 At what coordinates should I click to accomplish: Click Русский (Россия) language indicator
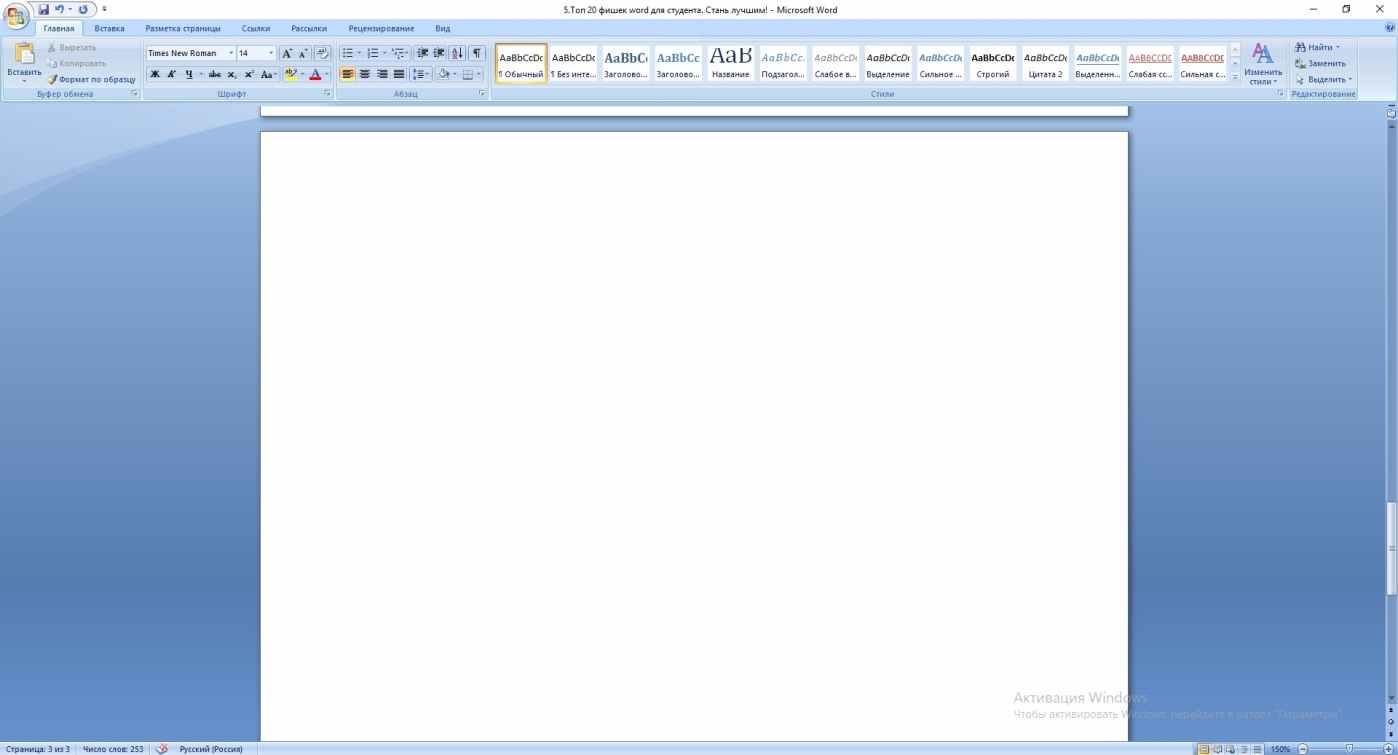[211, 748]
